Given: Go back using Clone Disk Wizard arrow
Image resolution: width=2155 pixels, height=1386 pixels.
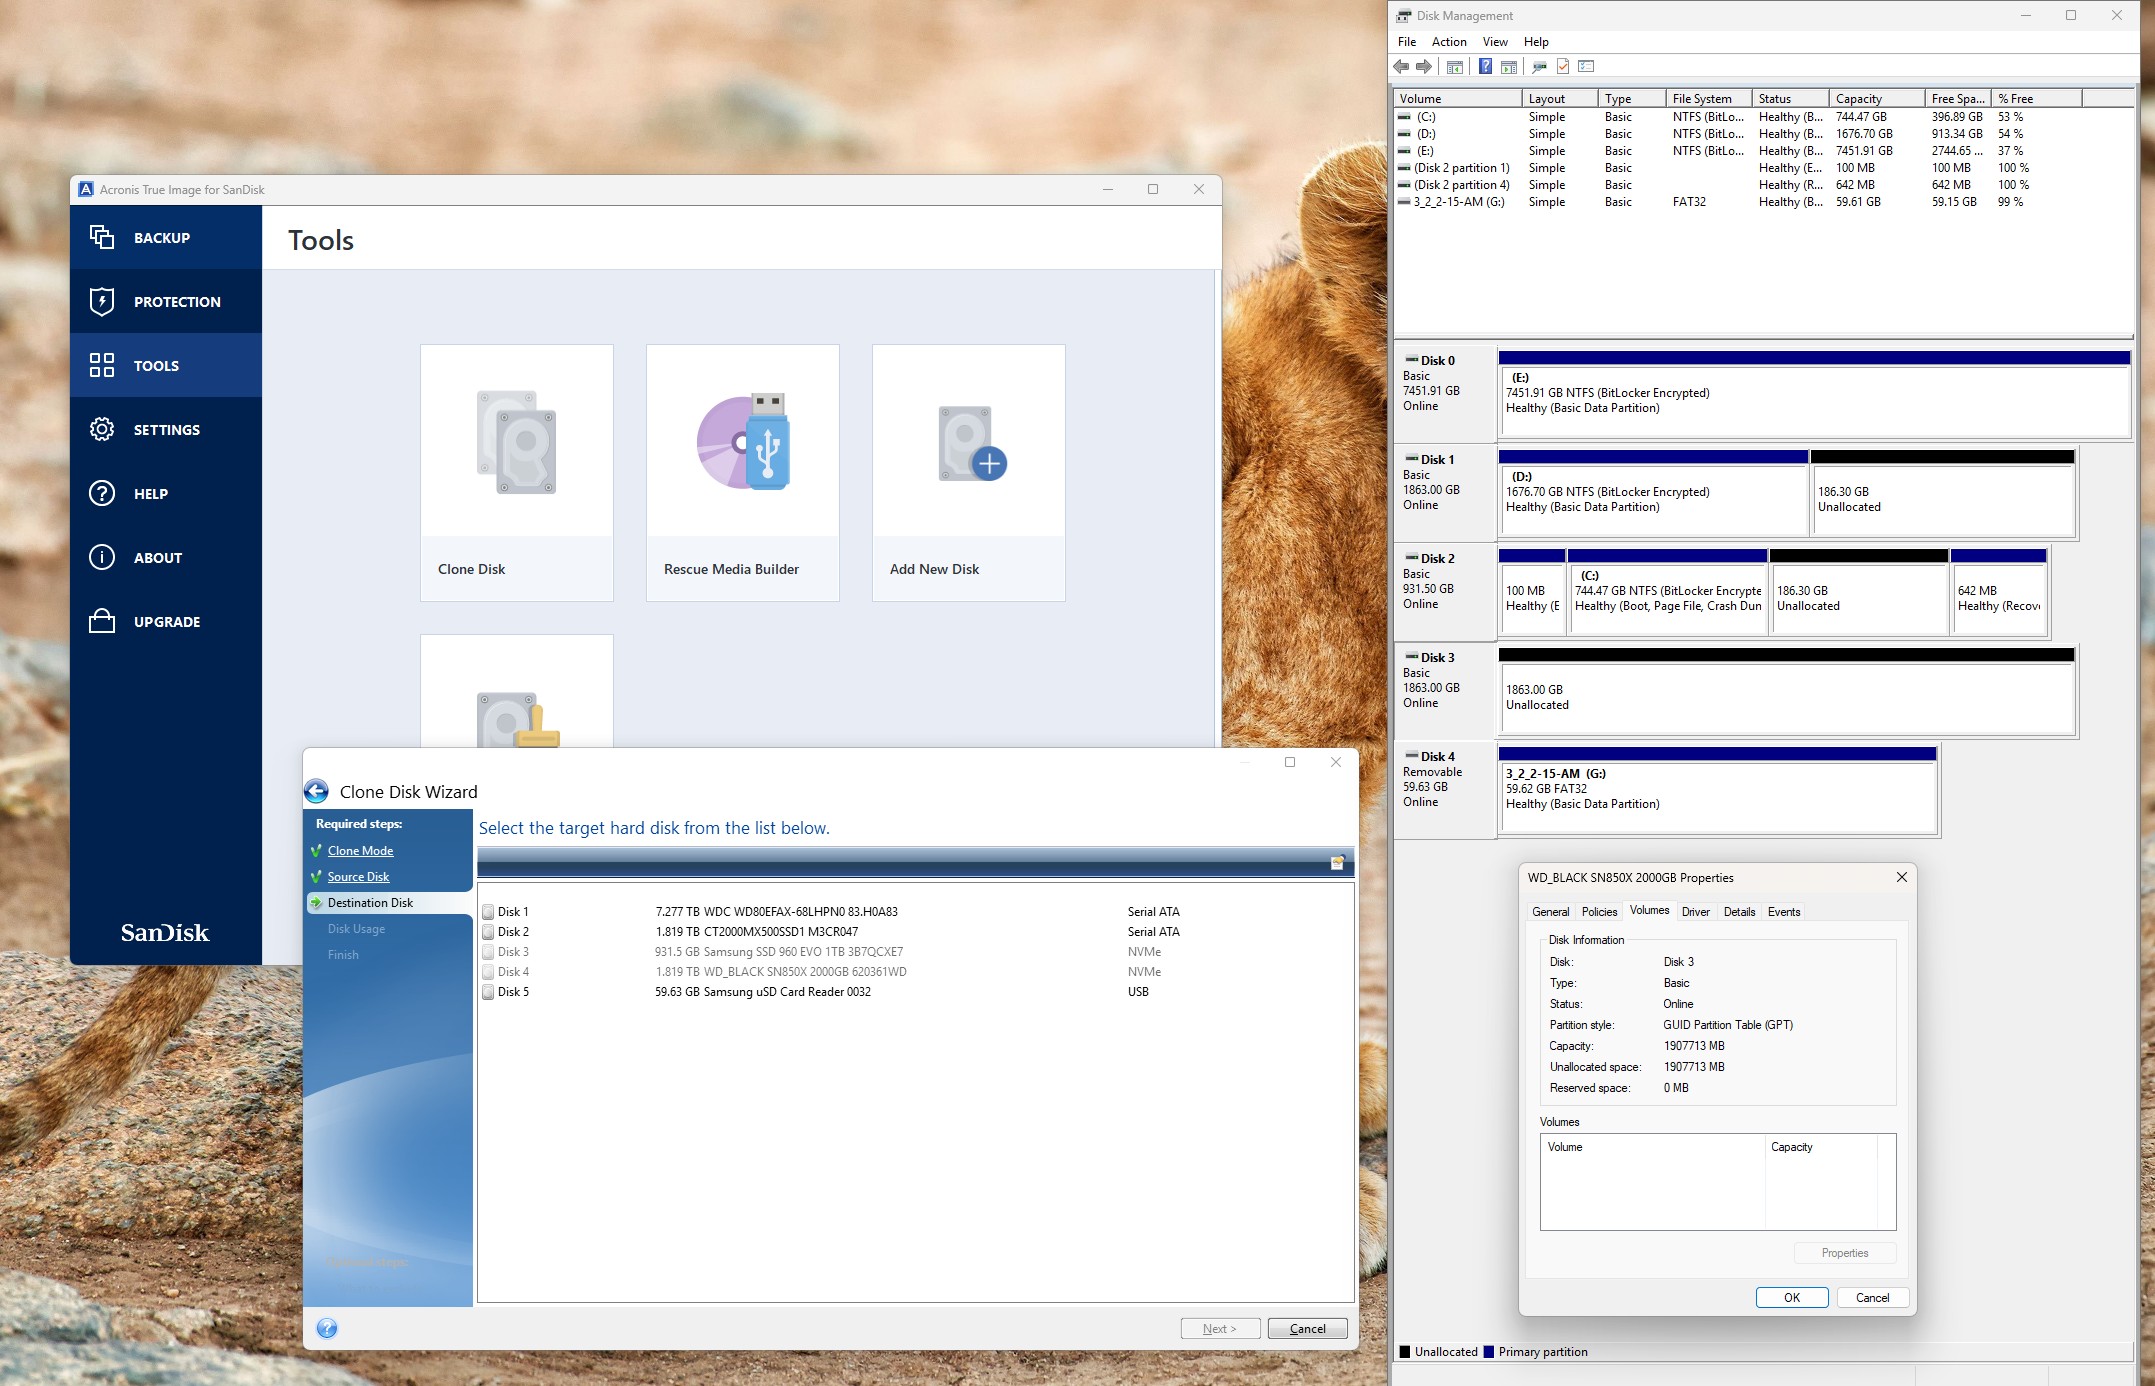Looking at the screenshot, I should [x=317, y=791].
